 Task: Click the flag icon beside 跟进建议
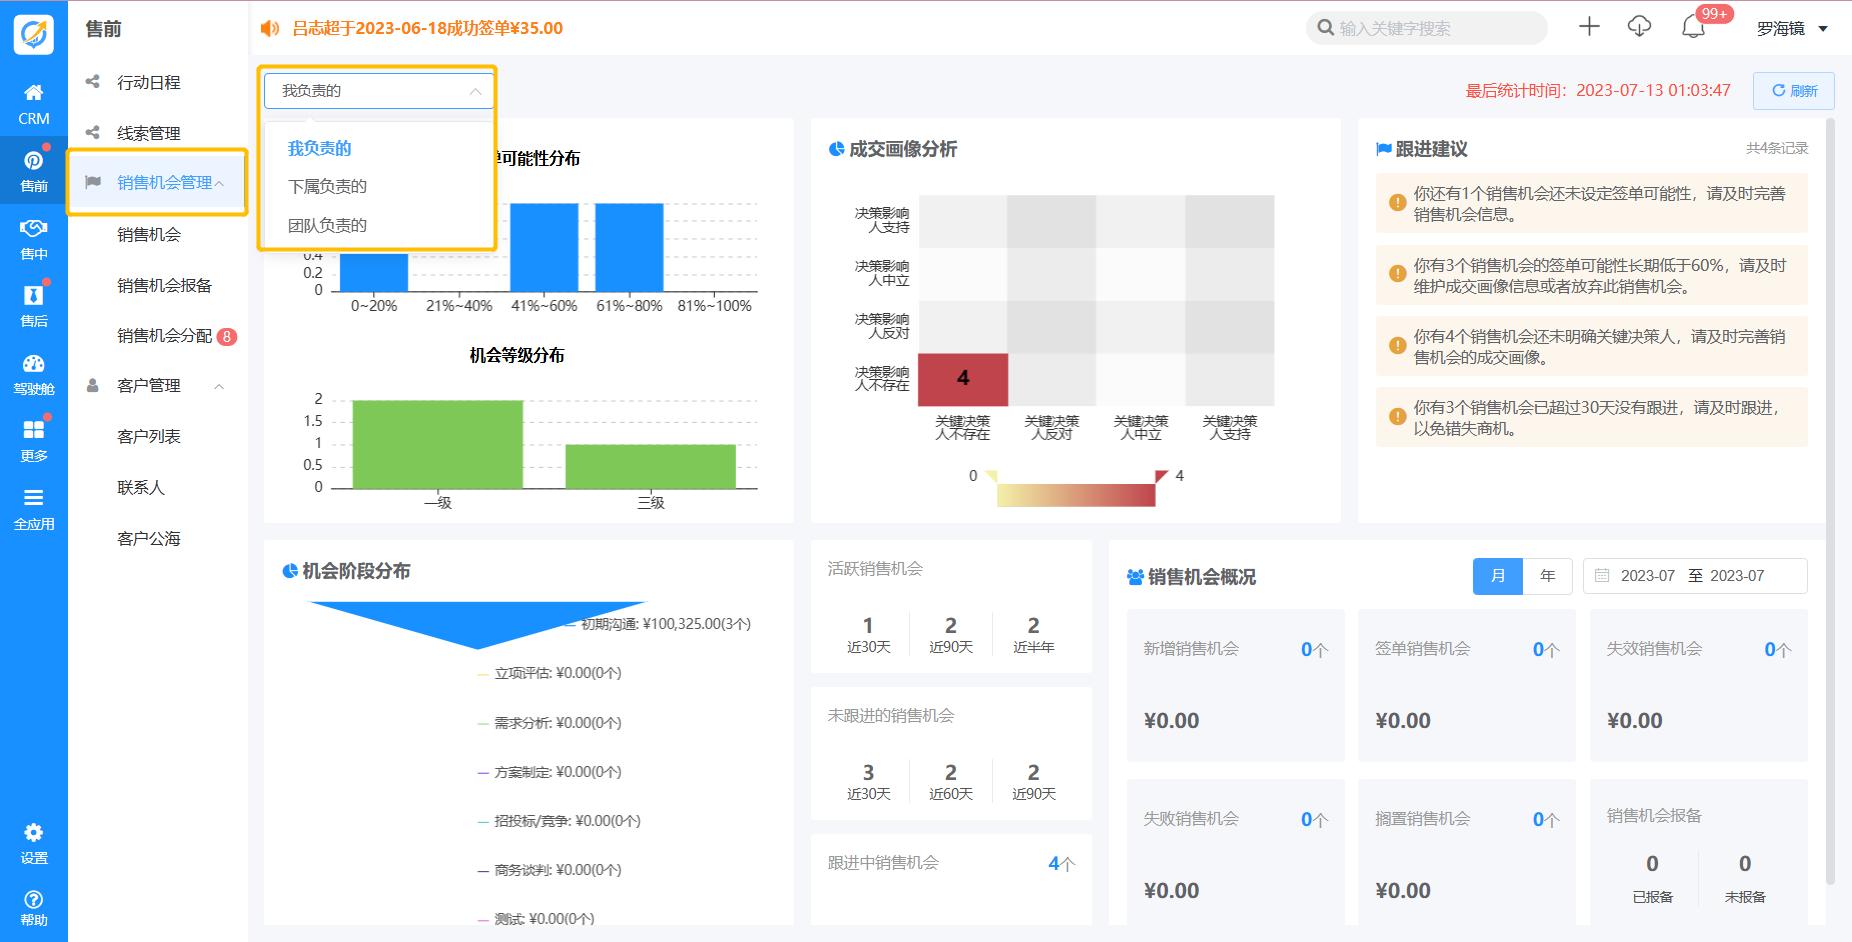[x=1384, y=149]
